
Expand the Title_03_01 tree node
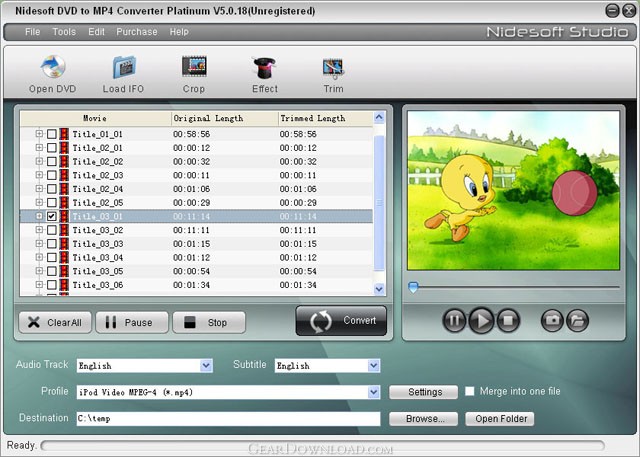click(x=39, y=216)
